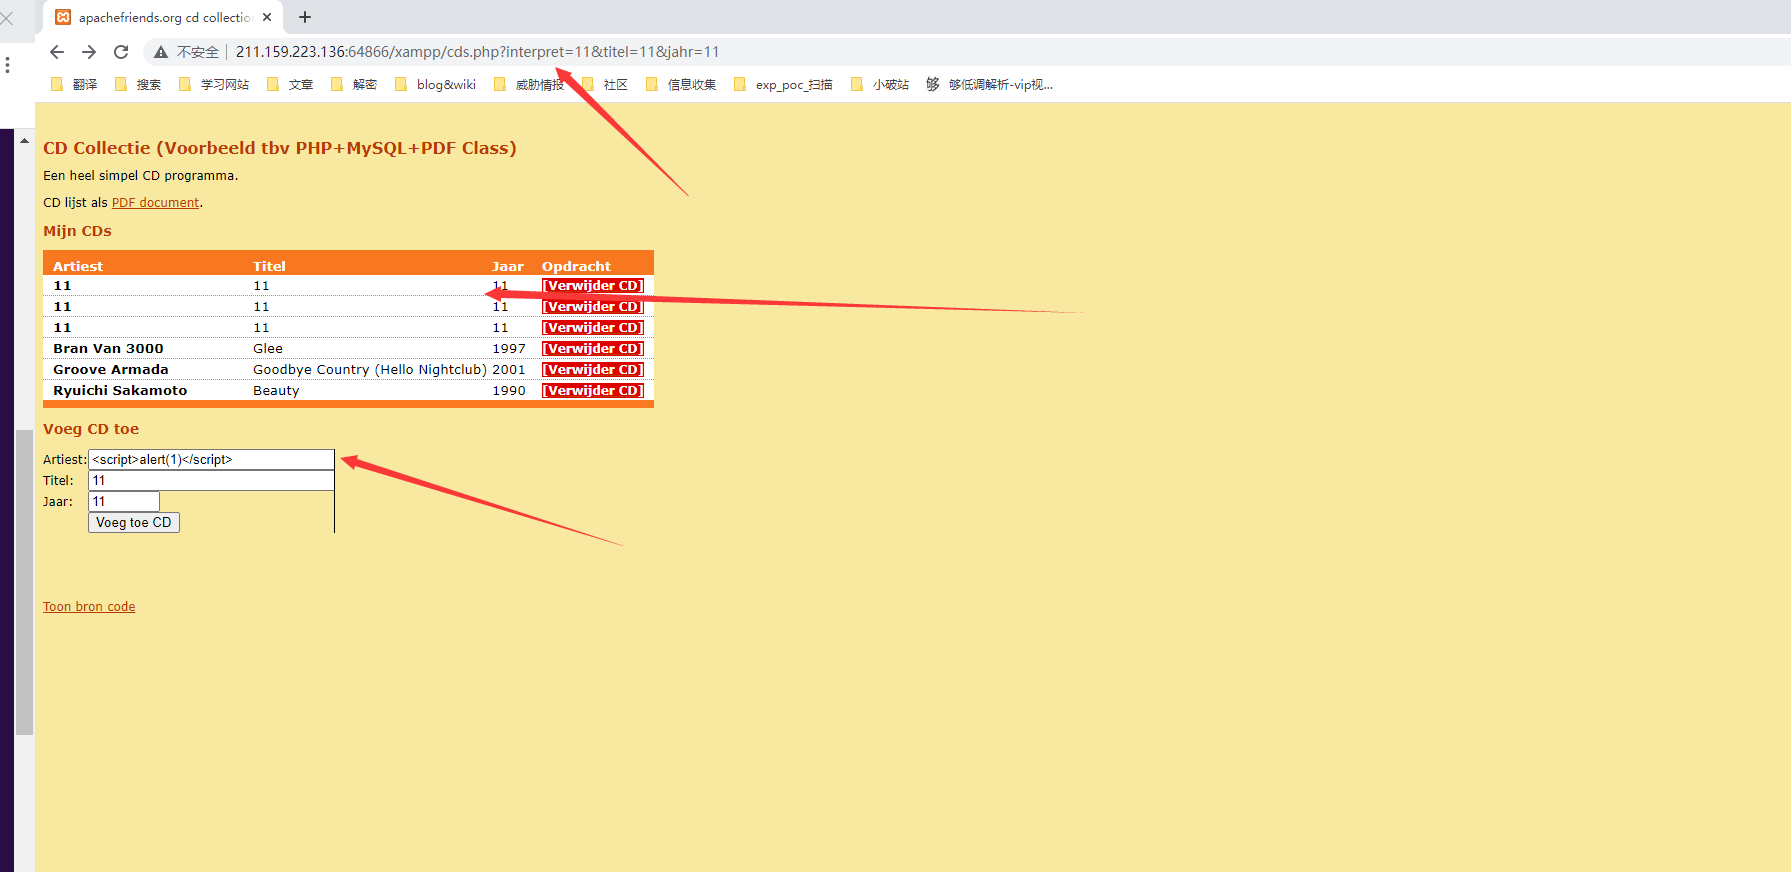Select the Beauty title cell
Viewport: 1791px width, 872px height.
coord(276,391)
